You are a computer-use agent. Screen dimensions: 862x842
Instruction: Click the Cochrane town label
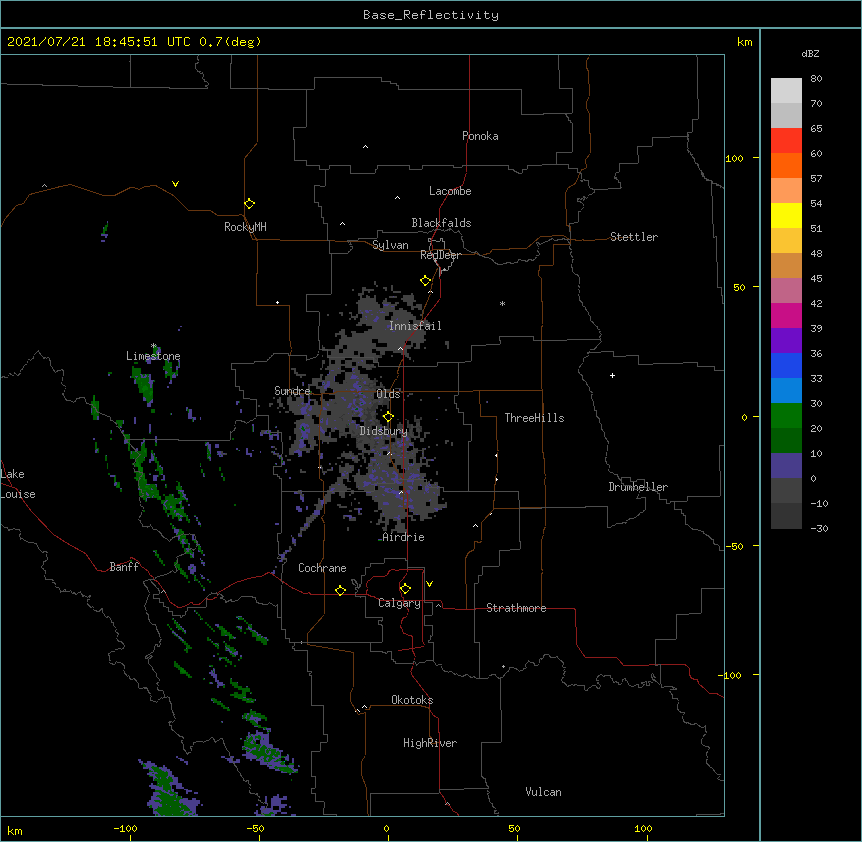[322, 568]
